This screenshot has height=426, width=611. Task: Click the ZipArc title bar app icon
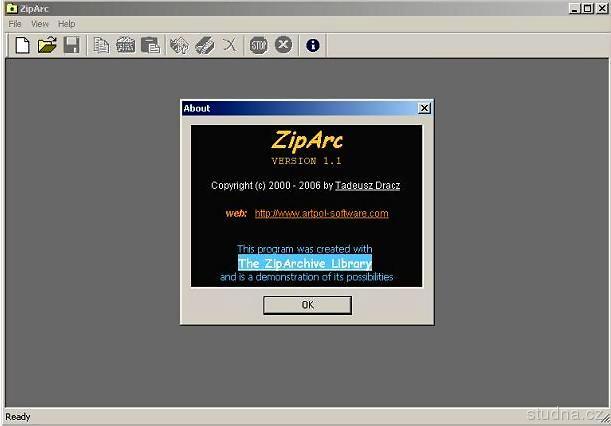pos(12,8)
